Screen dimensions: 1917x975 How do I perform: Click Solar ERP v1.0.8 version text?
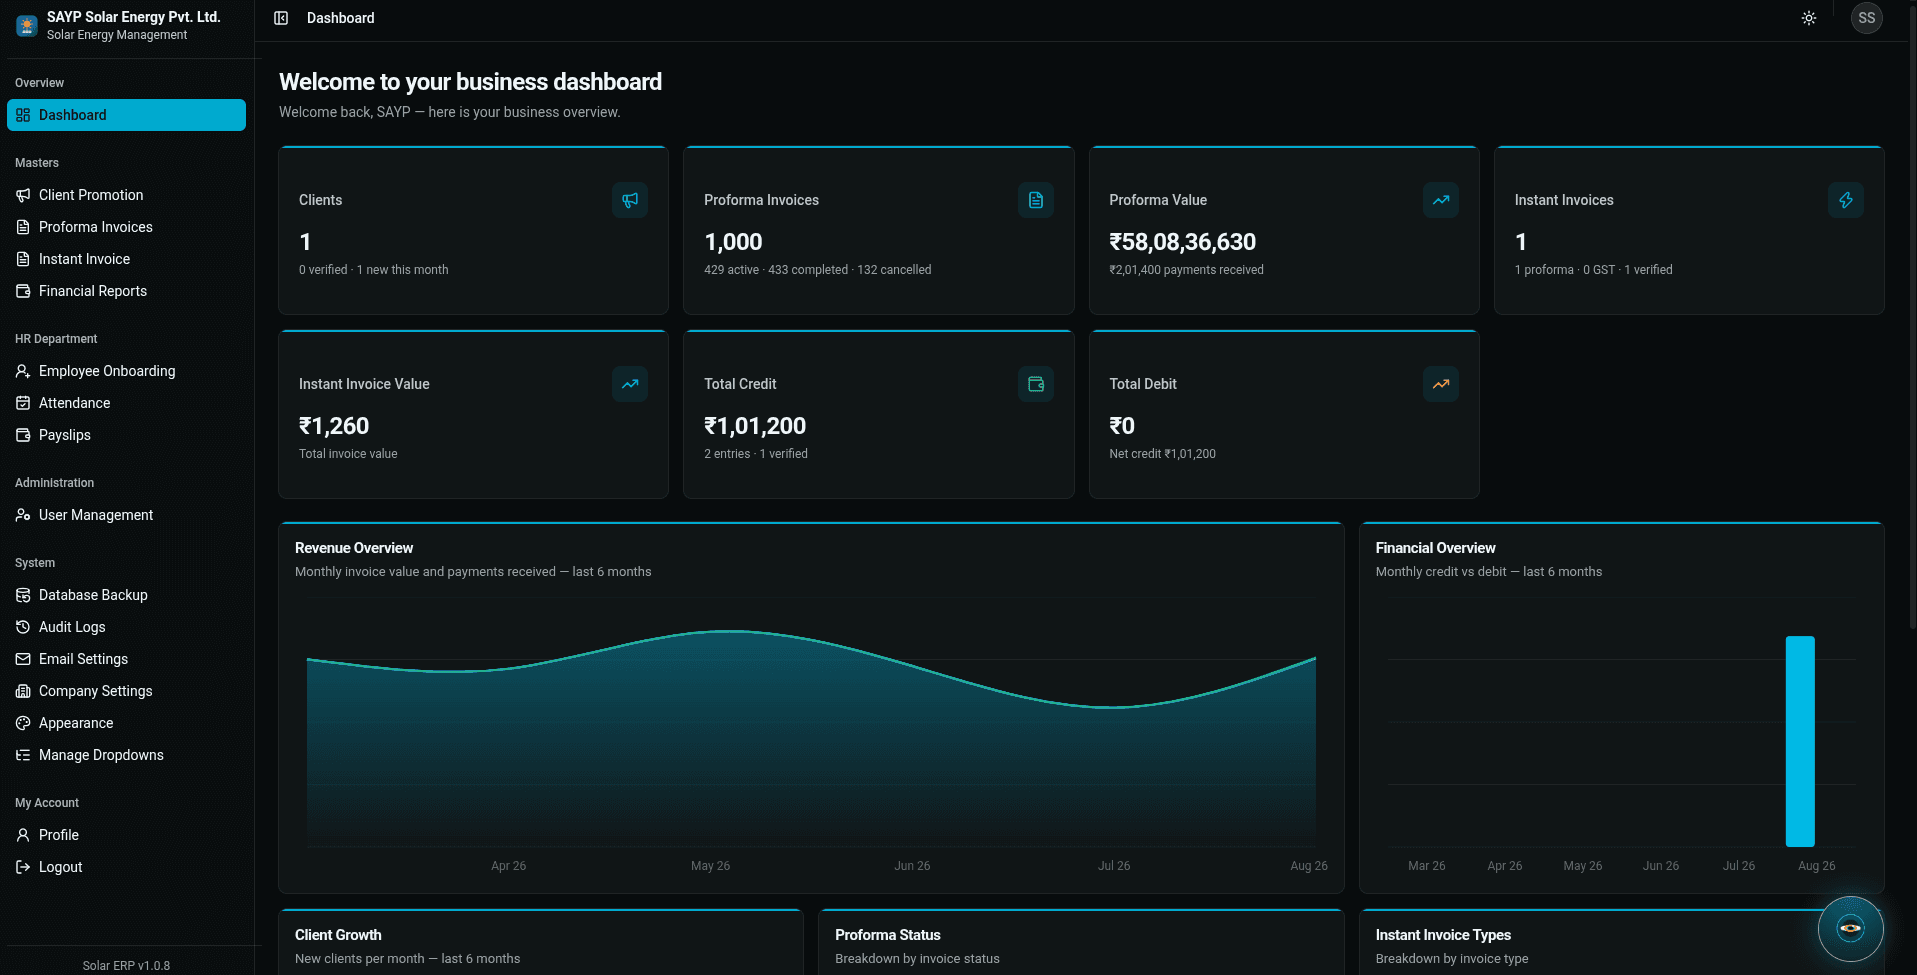[x=126, y=966]
